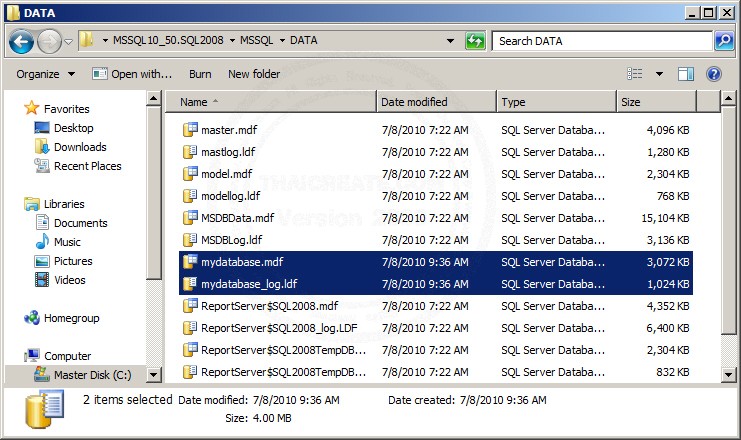Image resolution: width=741 pixels, height=440 pixels.
Task: Click file list scroll up arrow
Action: (x=728, y=99)
